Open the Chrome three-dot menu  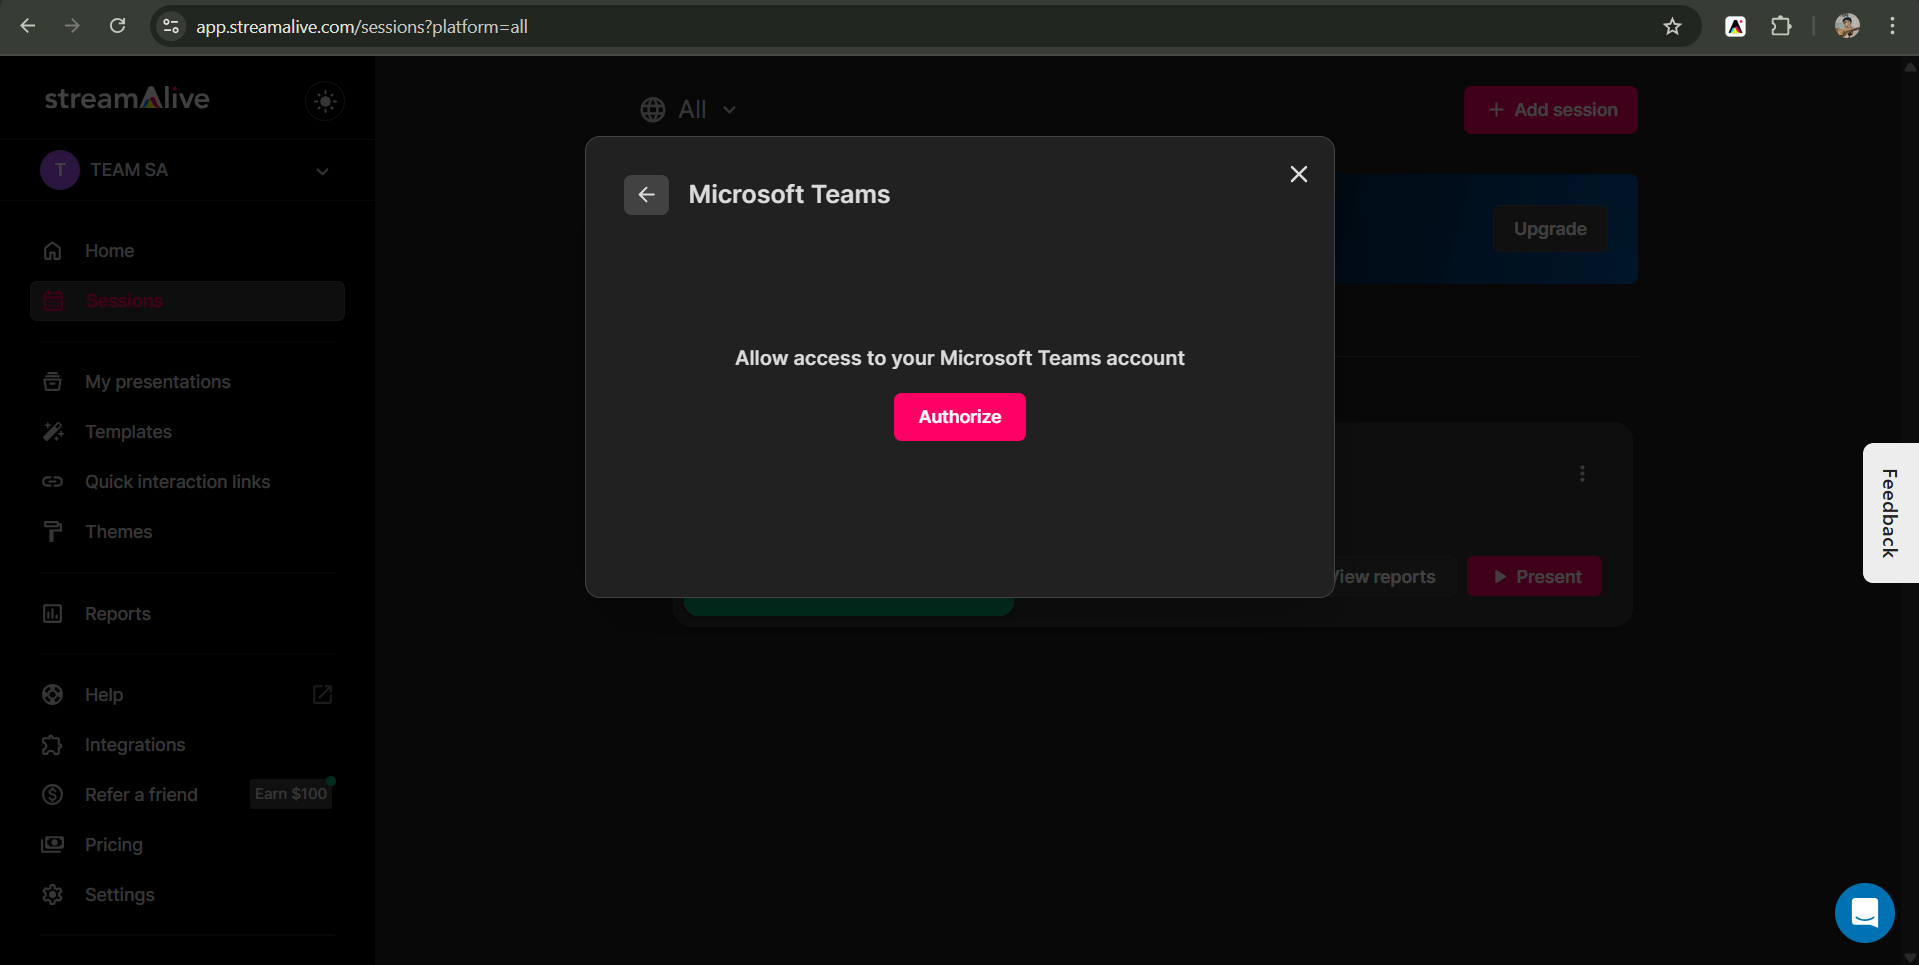[x=1892, y=27]
